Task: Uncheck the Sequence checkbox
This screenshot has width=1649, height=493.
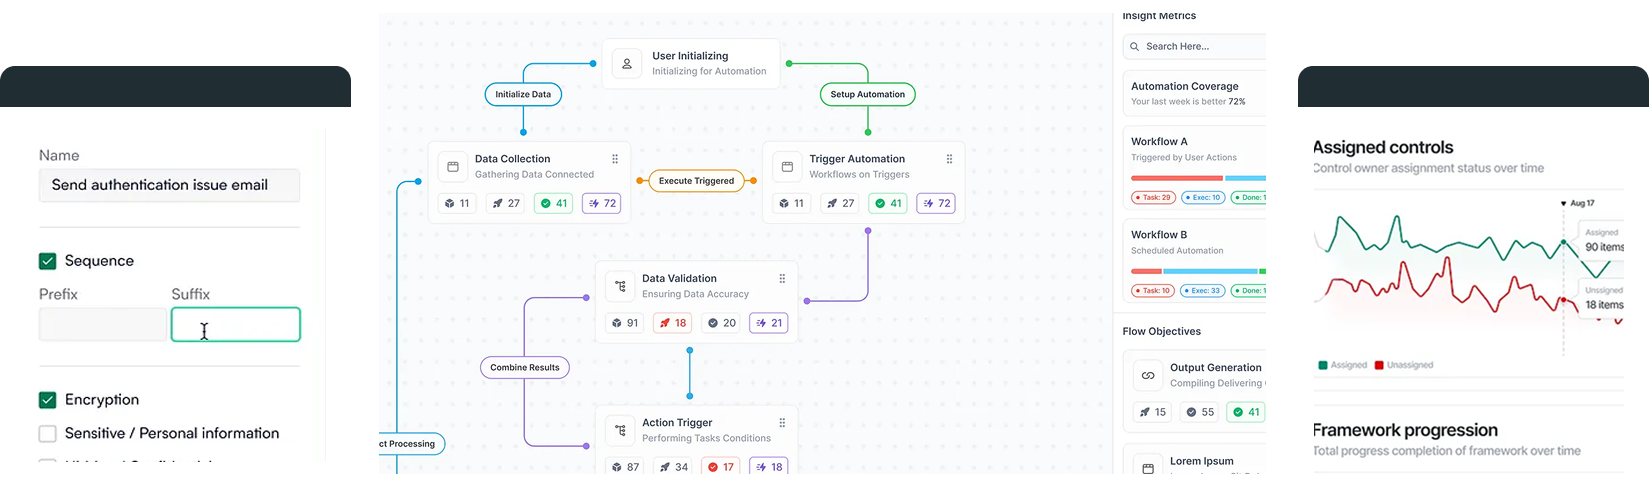Action: 47,261
